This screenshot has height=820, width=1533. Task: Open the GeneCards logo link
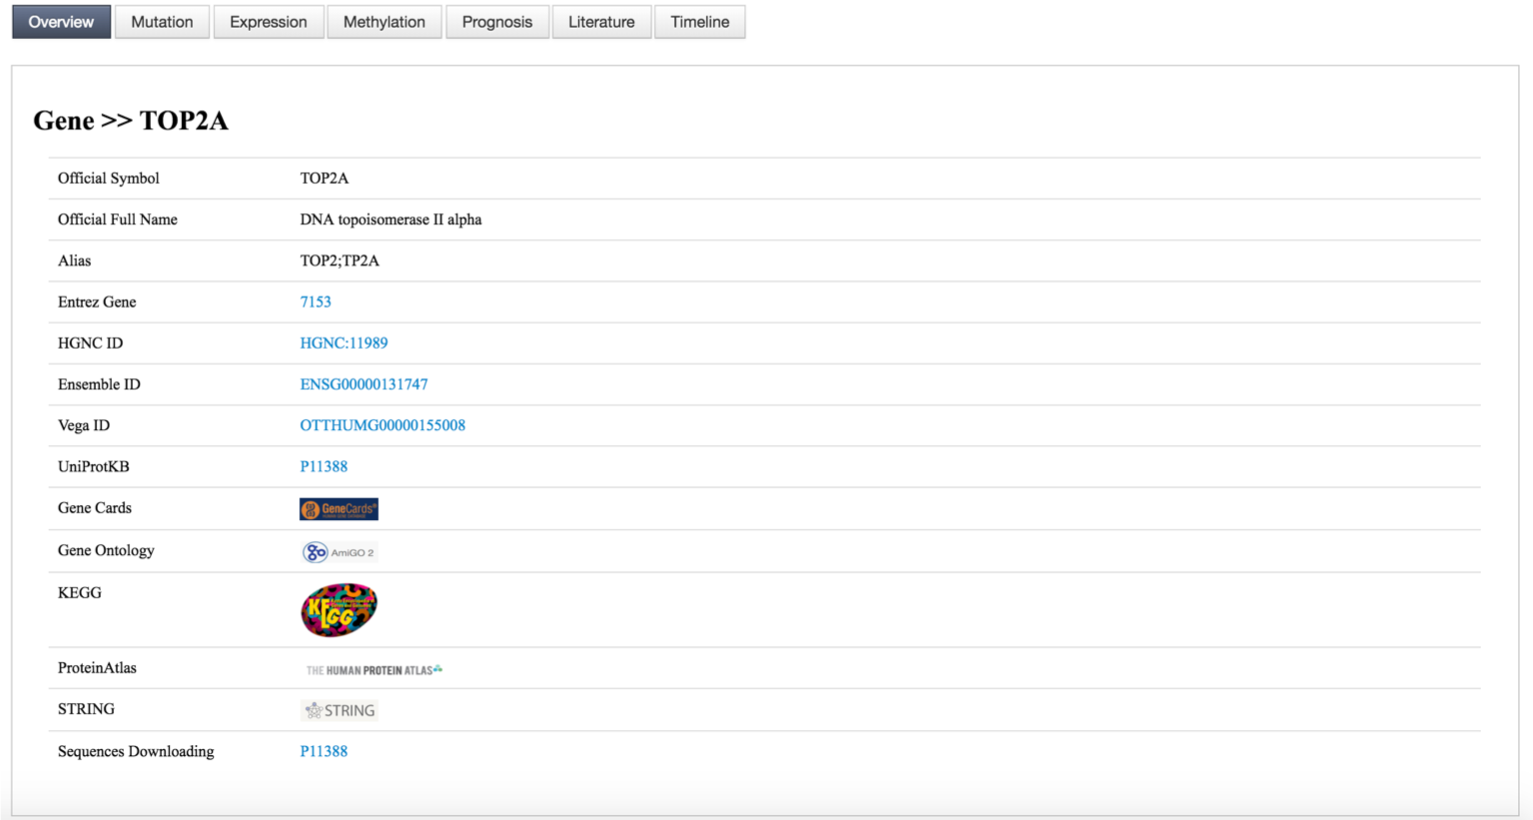[338, 509]
